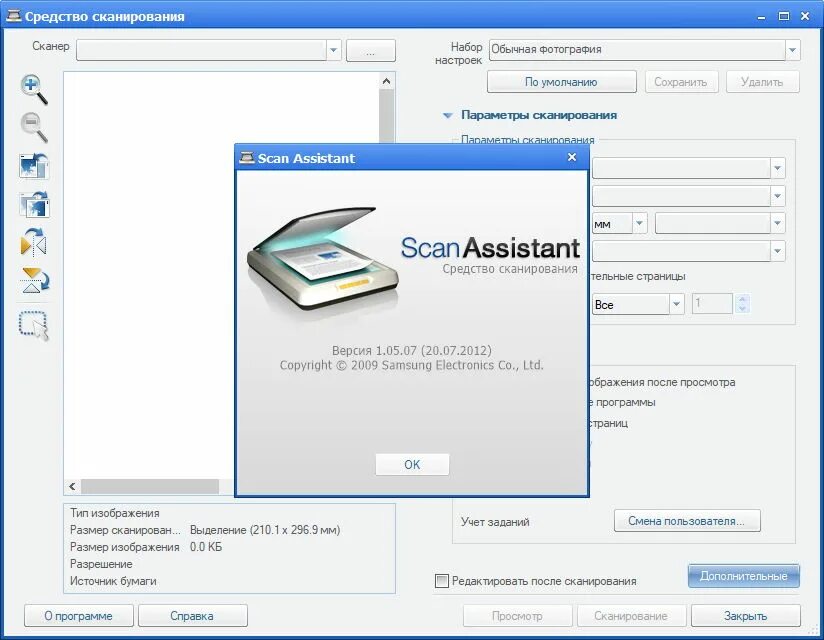
Task: Click the zoom in magnifier icon
Action: pyautogui.click(x=34, y=89)
